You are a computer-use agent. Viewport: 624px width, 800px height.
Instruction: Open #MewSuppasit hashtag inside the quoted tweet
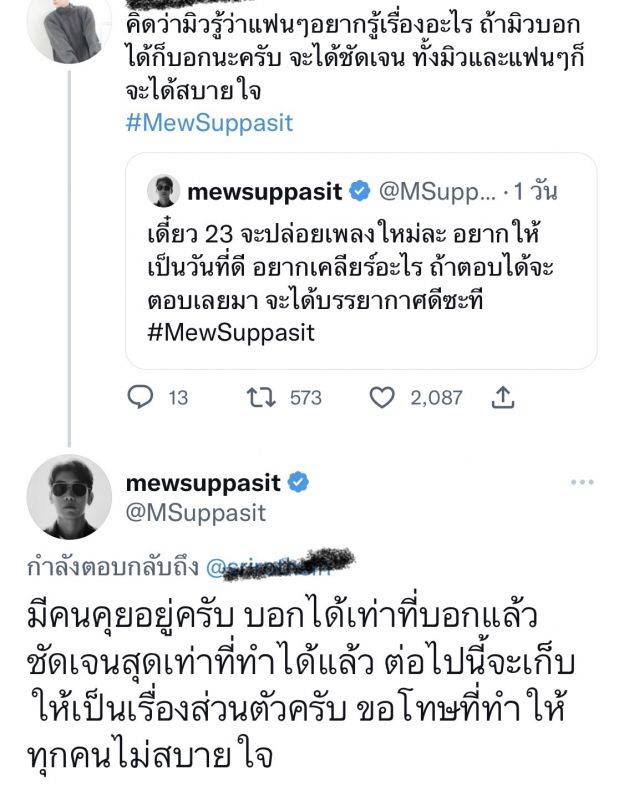coord(230,333)
